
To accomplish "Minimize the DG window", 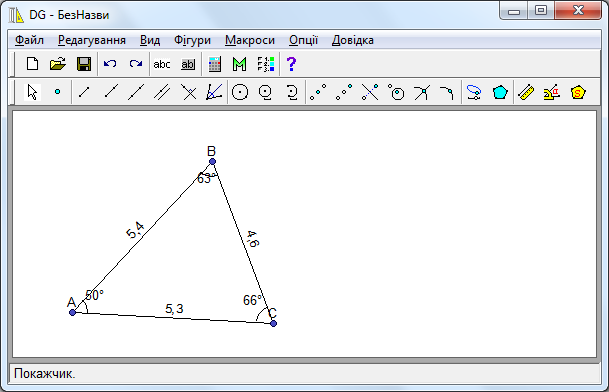I will pos(514,10).
